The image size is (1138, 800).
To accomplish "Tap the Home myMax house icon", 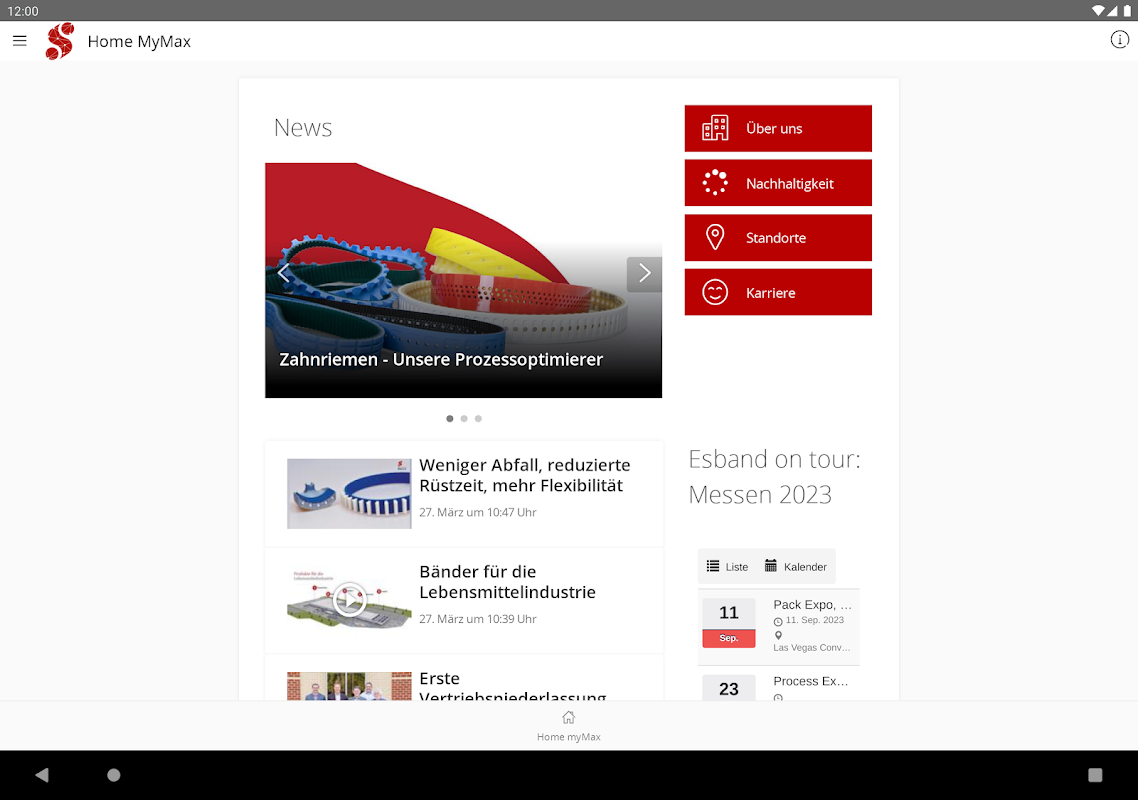I will click(x=568, y=717).
